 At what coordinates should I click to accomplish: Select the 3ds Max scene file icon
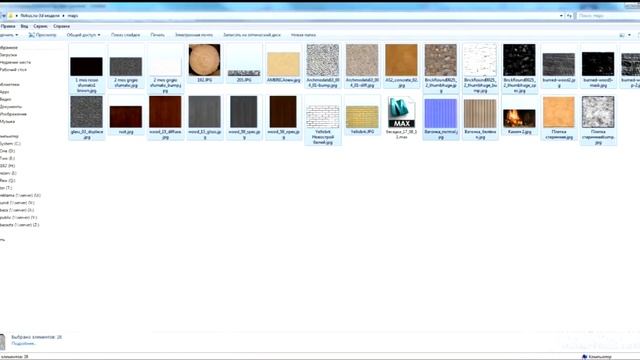point(401,112)
